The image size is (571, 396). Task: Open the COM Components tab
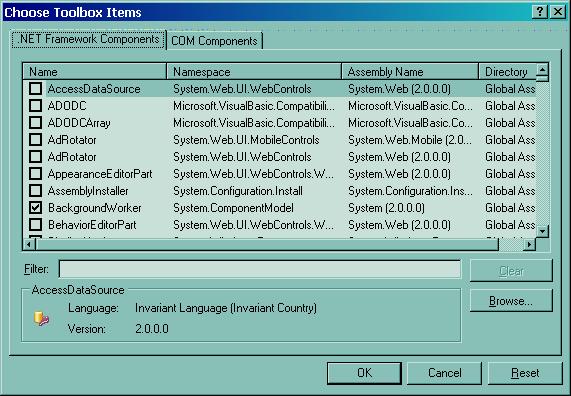click(214, 41)
